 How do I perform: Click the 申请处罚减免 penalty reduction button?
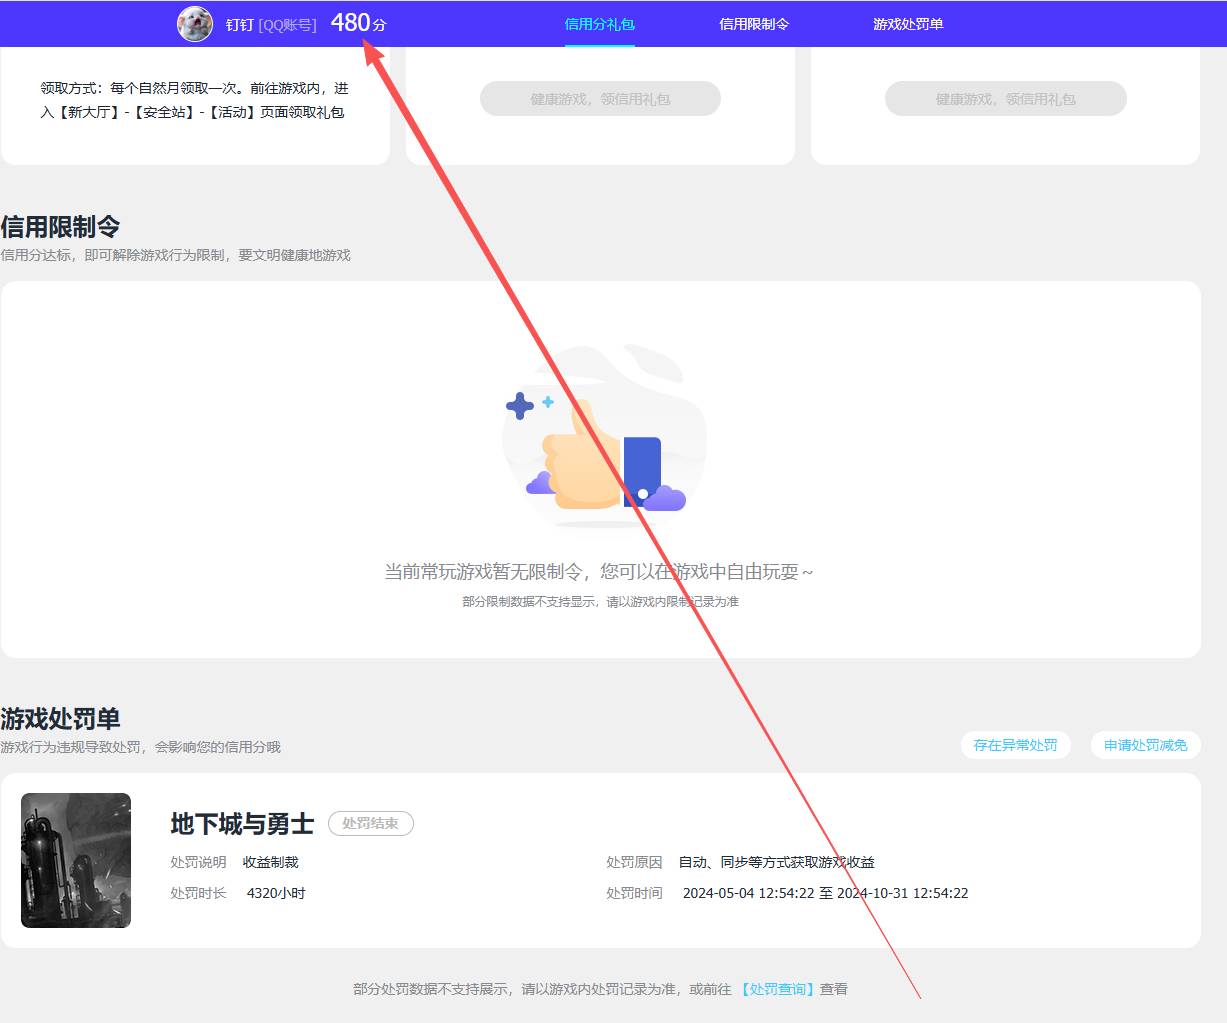click(1145, 745)
